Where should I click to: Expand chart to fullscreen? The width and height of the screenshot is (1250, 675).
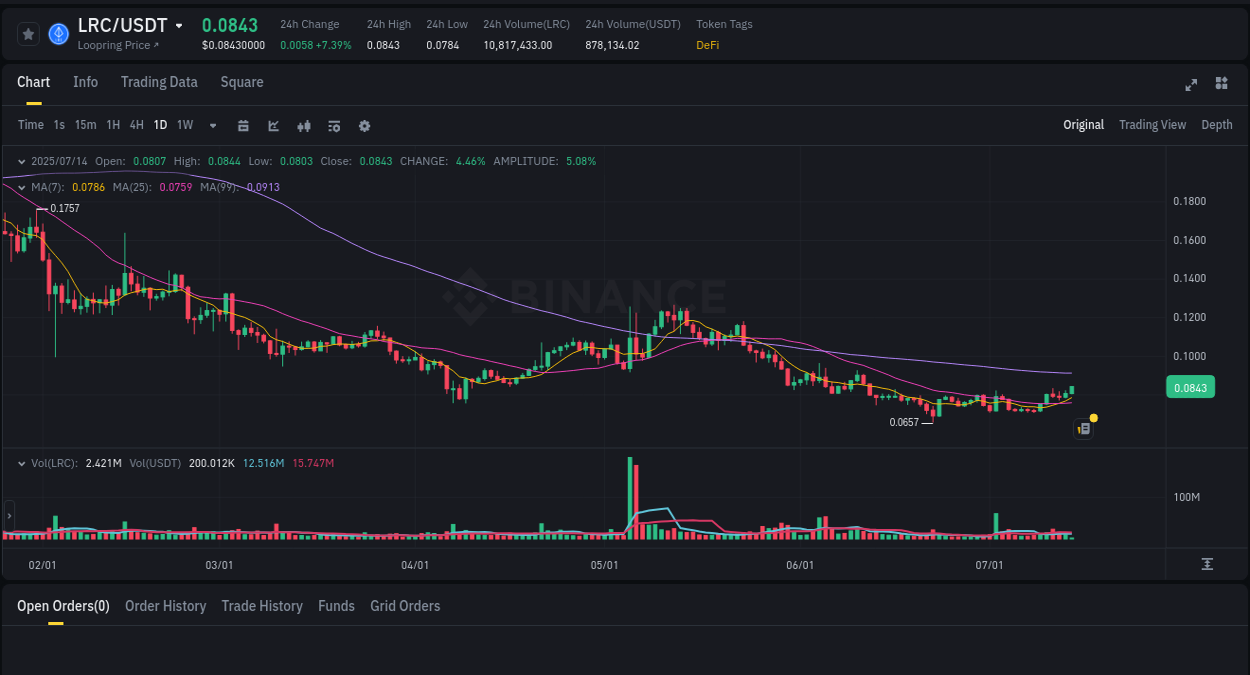point(1190,85)
